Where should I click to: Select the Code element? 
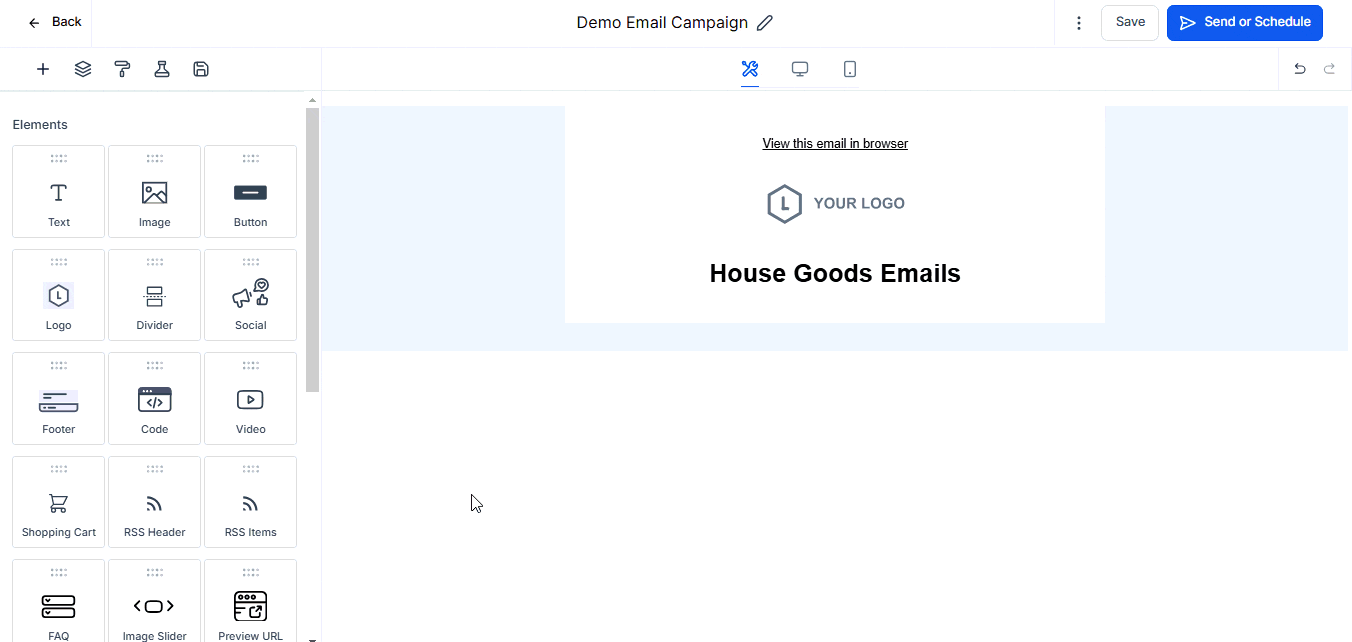(x=155, y=398)
